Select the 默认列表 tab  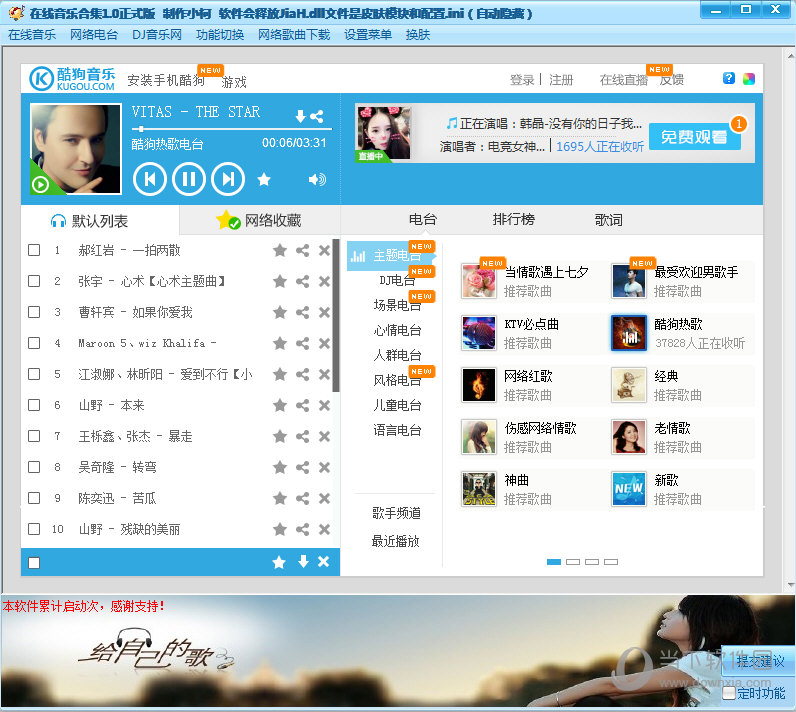[x=100, y=220]
